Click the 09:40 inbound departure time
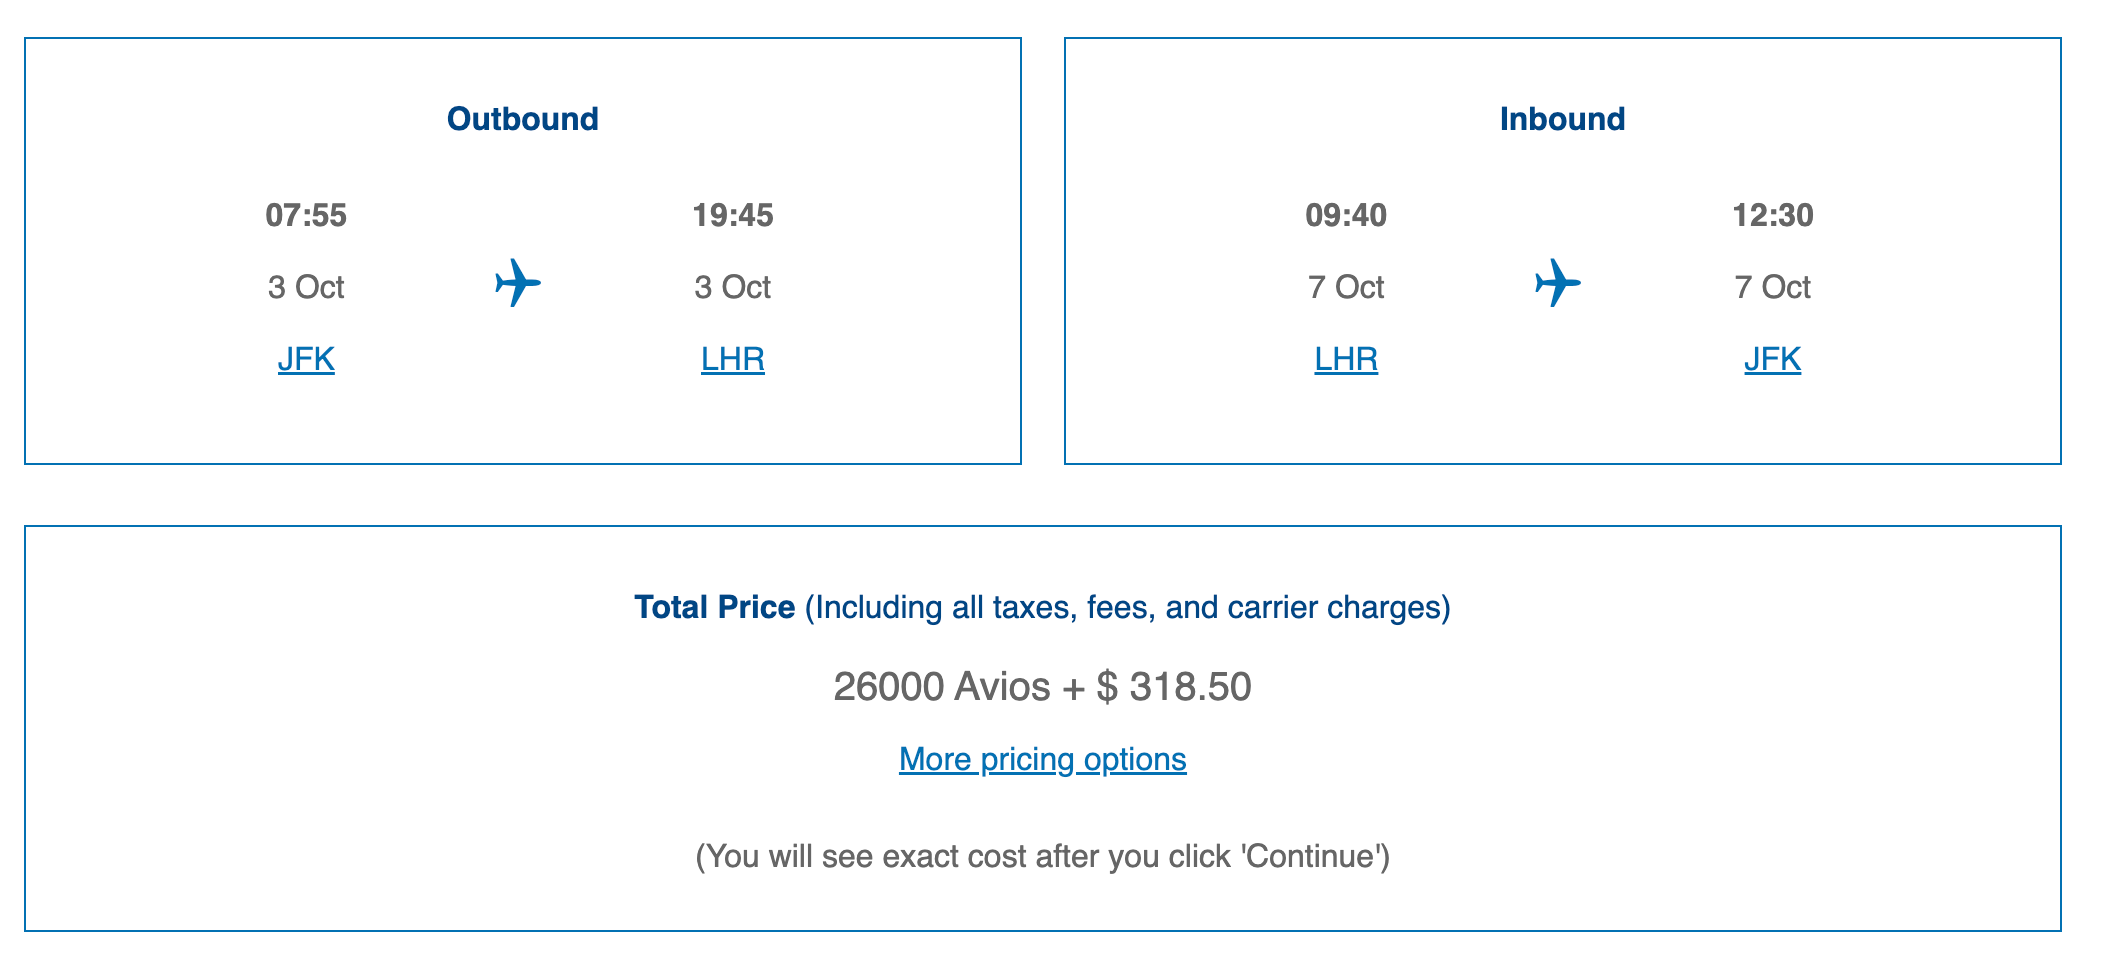2106x958 pixels. click(x=1346, y=215)
